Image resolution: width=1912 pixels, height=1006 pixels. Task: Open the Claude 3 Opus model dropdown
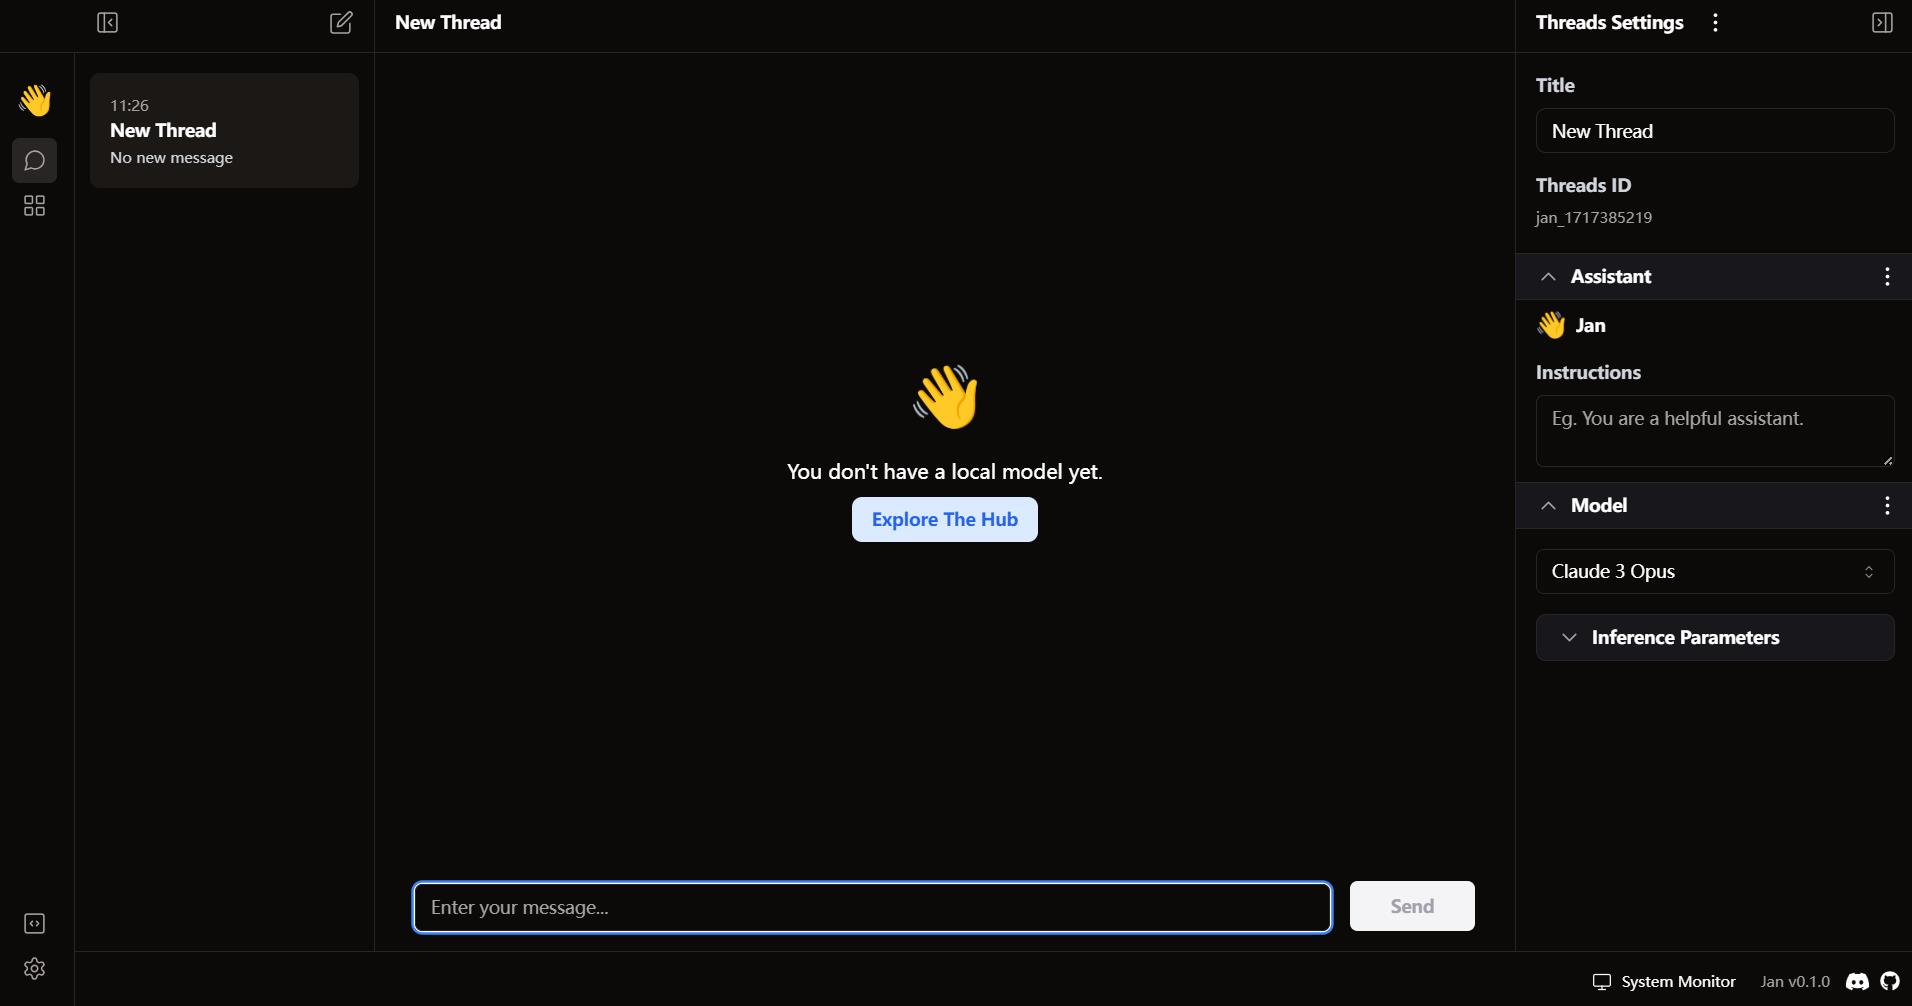pyautogui.click(x=1715, y=571)
